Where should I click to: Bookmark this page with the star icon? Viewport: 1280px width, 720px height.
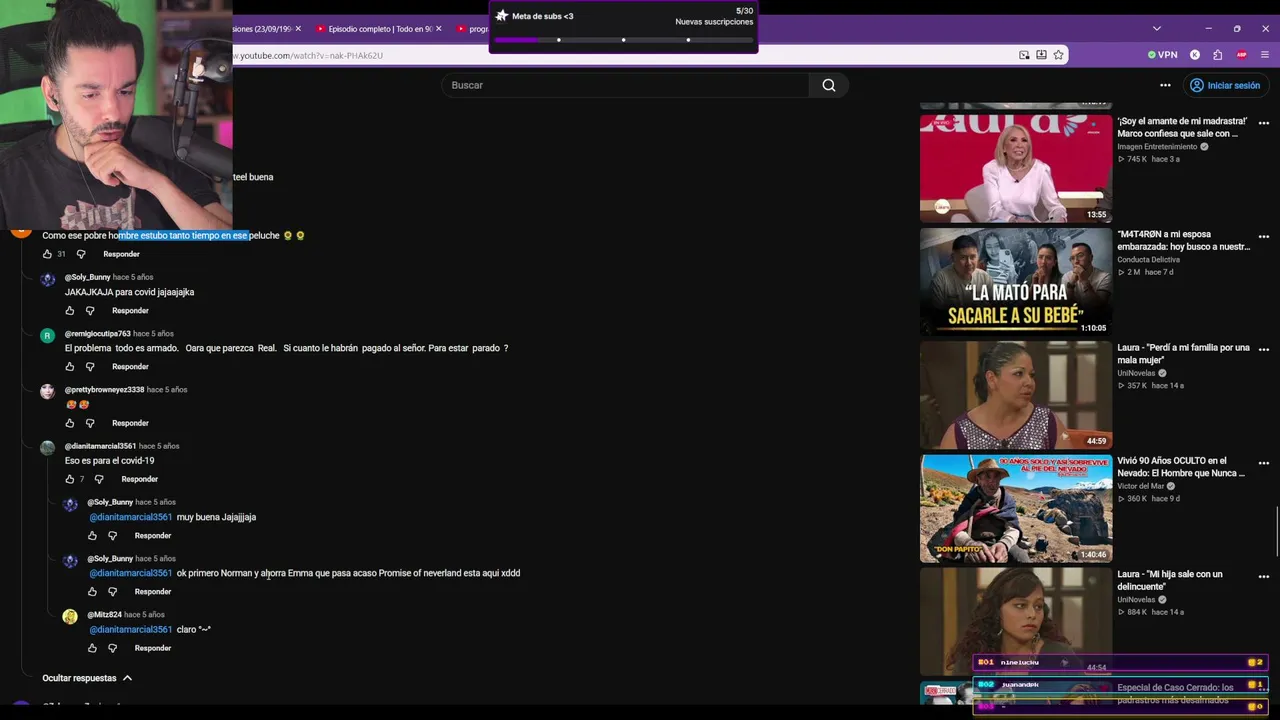(1058, 55)
